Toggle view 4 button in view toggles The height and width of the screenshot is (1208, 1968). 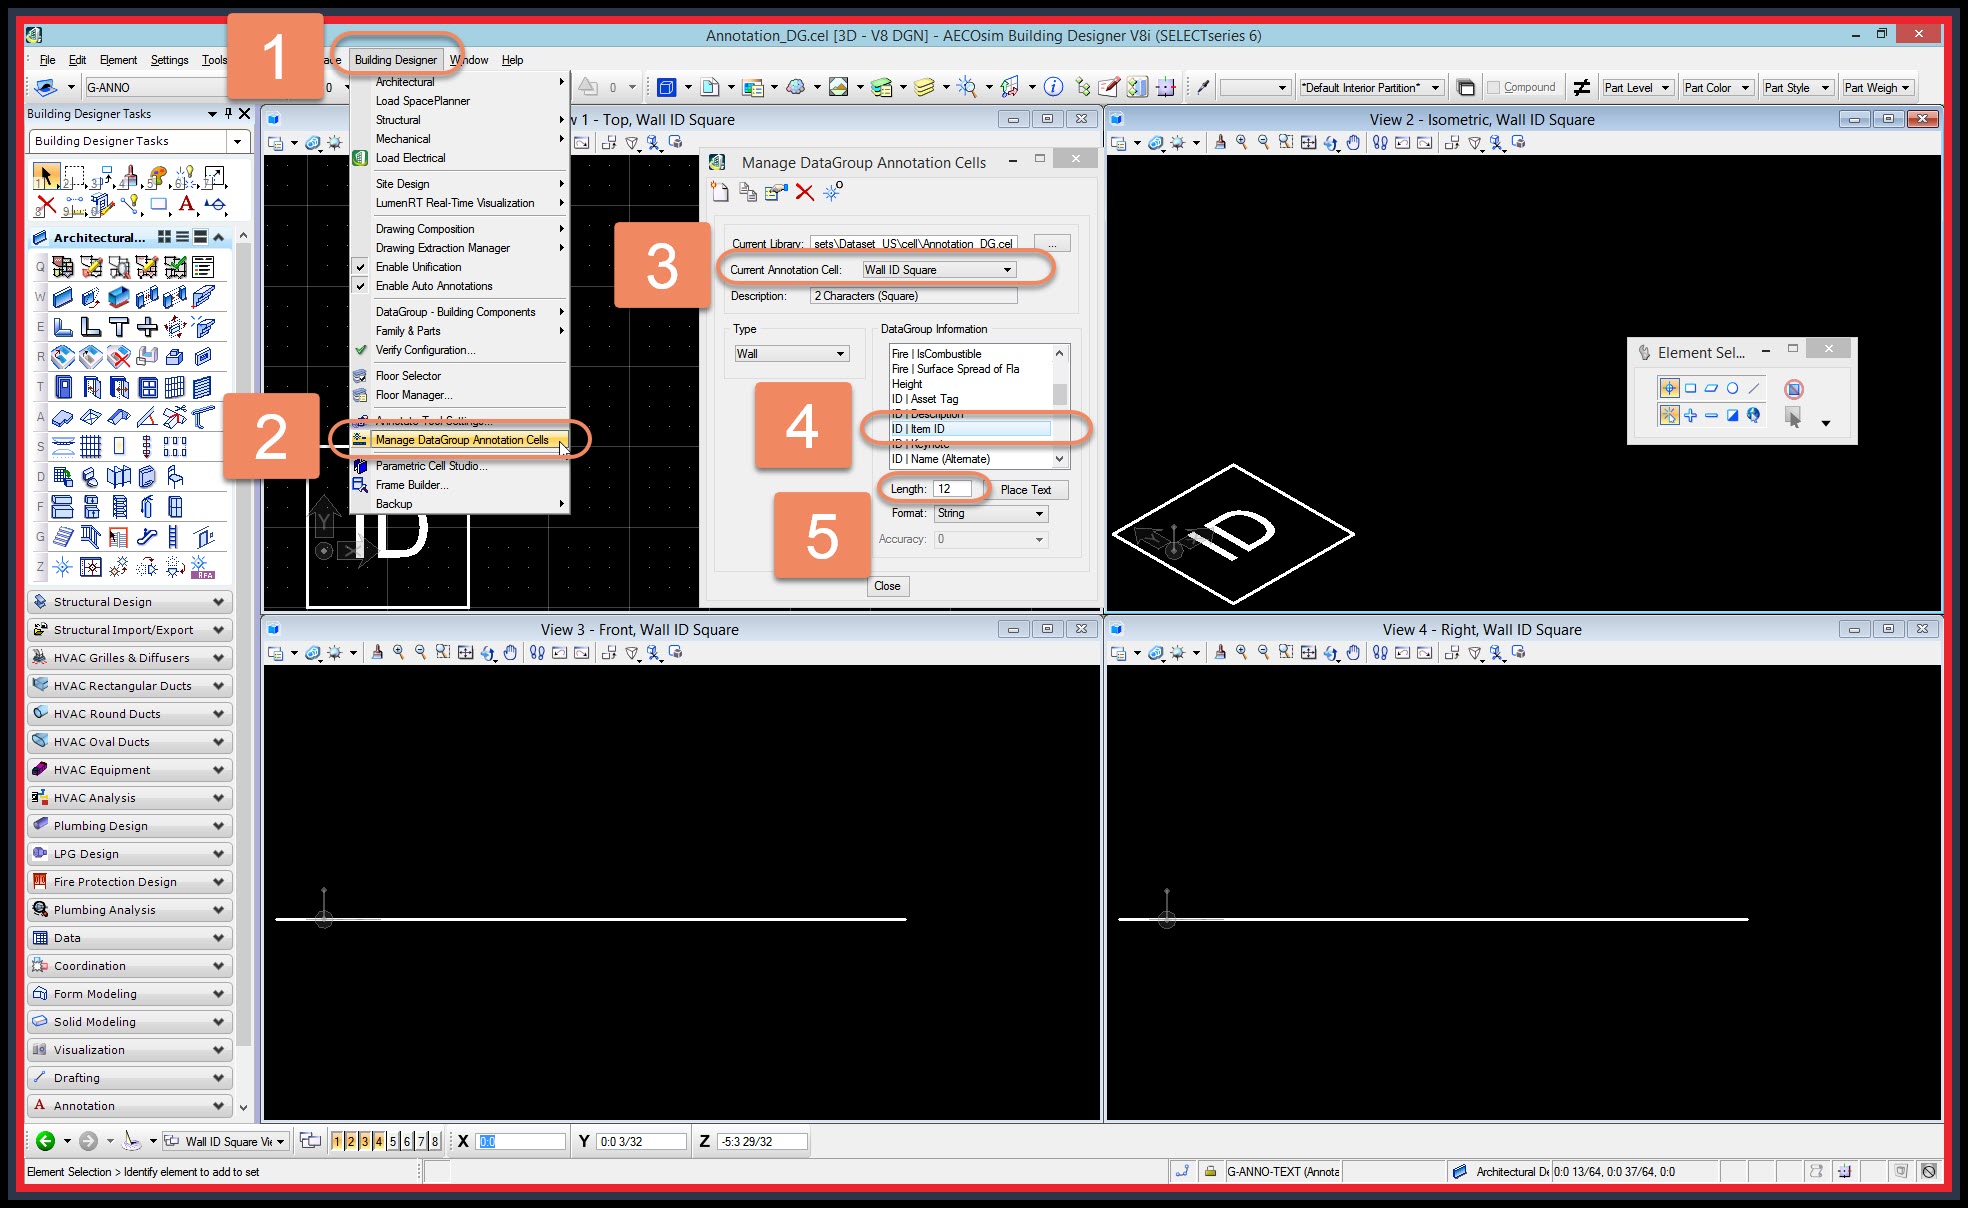[379, 1141]
